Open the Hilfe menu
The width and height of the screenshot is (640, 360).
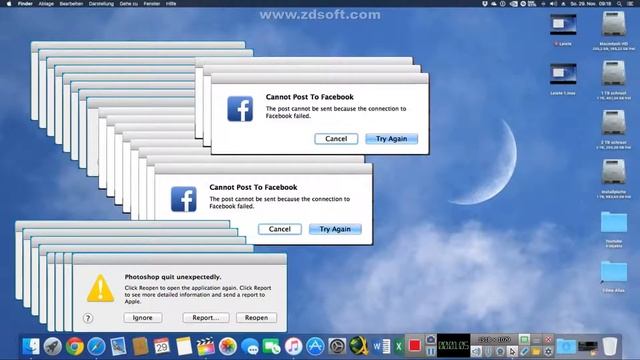(171, 4)
